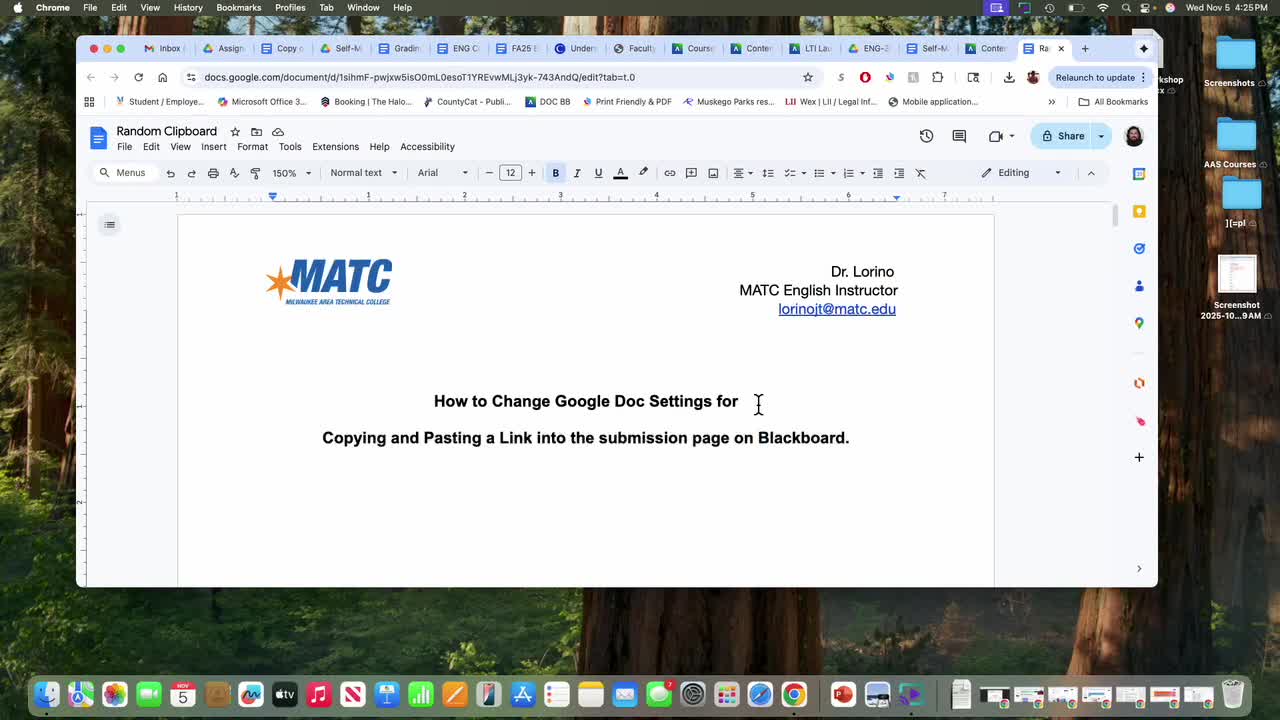The image size is (1280, 720).
Task: Click the browser address bar URL
Action: [x=419, y=77]
